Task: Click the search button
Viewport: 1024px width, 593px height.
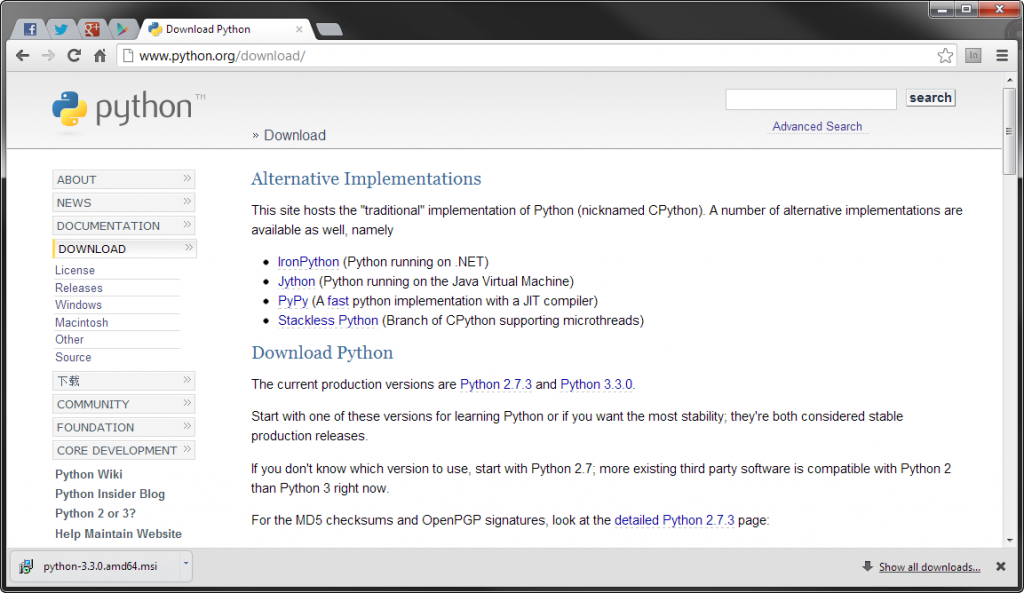Action: [x=930, y=98]
